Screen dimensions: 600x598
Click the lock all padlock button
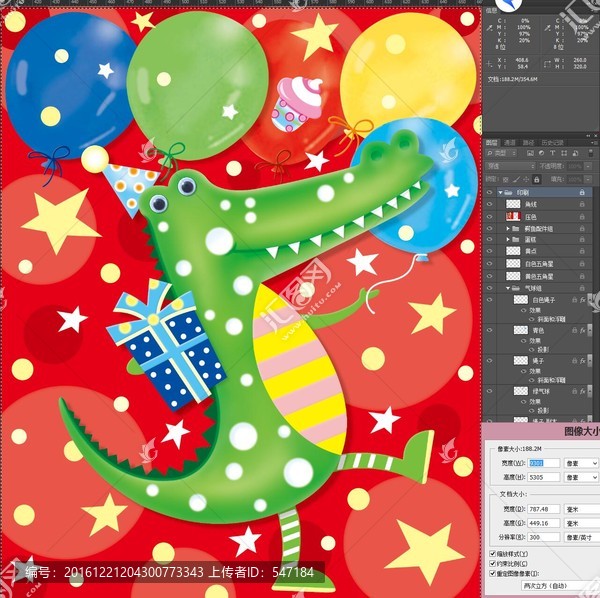click(x=536, y=179)
